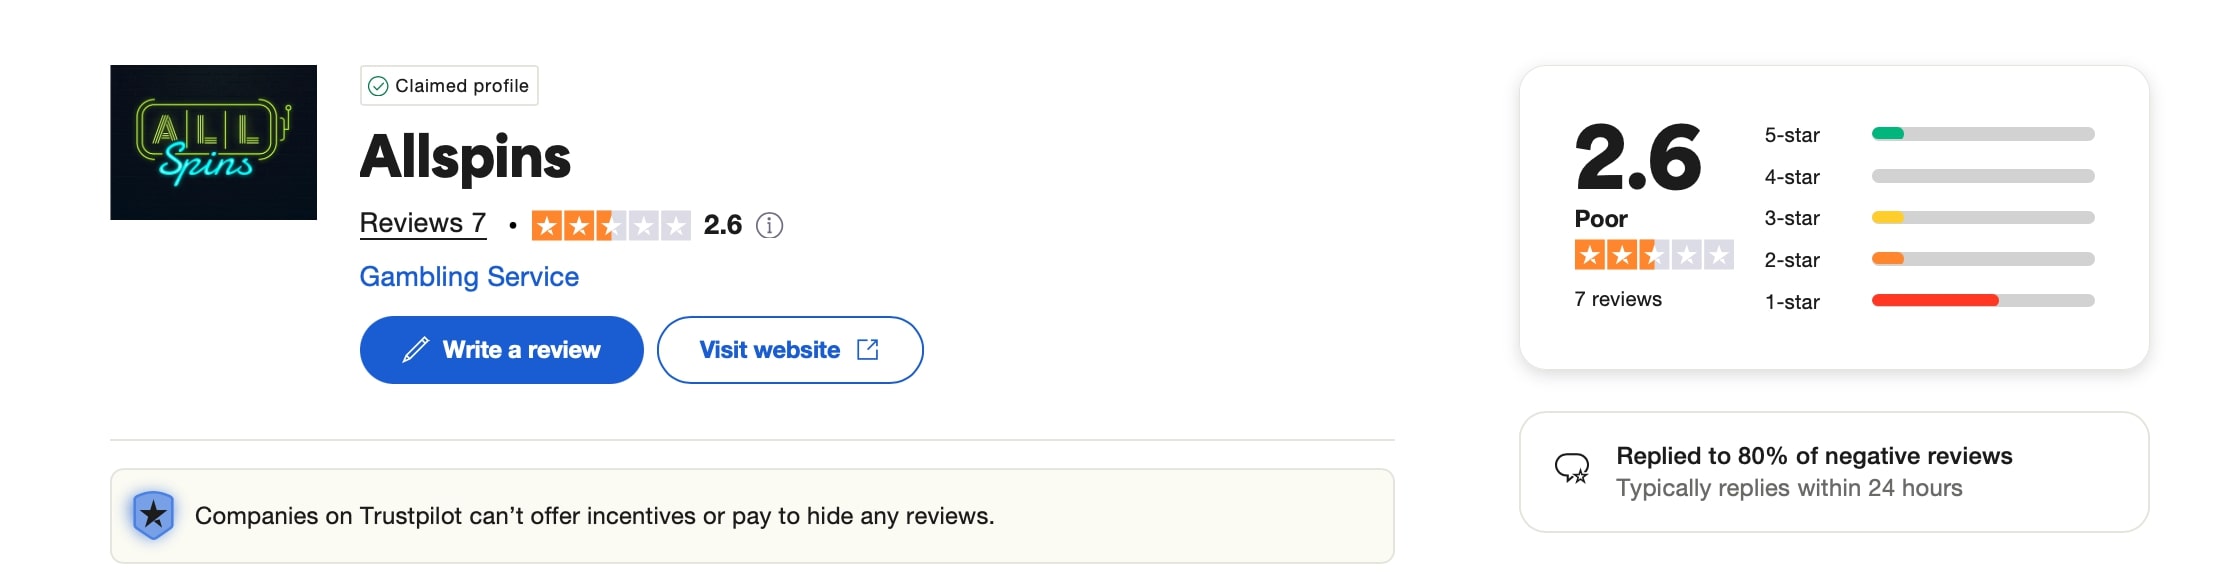Click the Visit website button
This screenshot has width=2226, height=572.
point(790,350)
